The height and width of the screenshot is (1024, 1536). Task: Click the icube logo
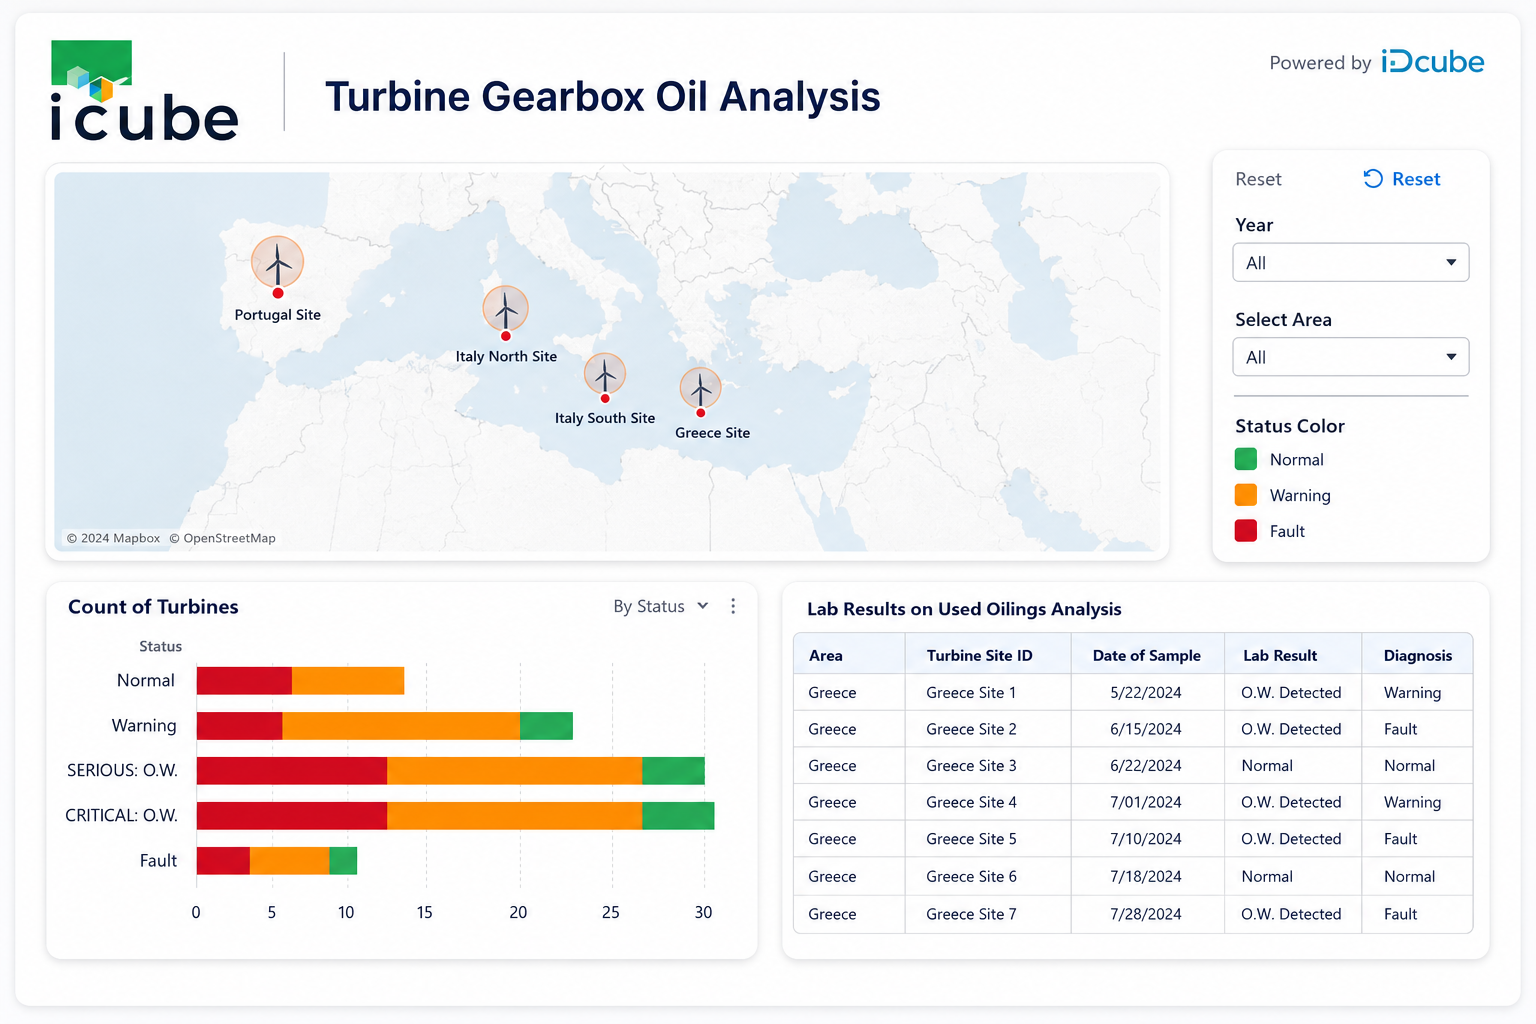coord(144,90)
